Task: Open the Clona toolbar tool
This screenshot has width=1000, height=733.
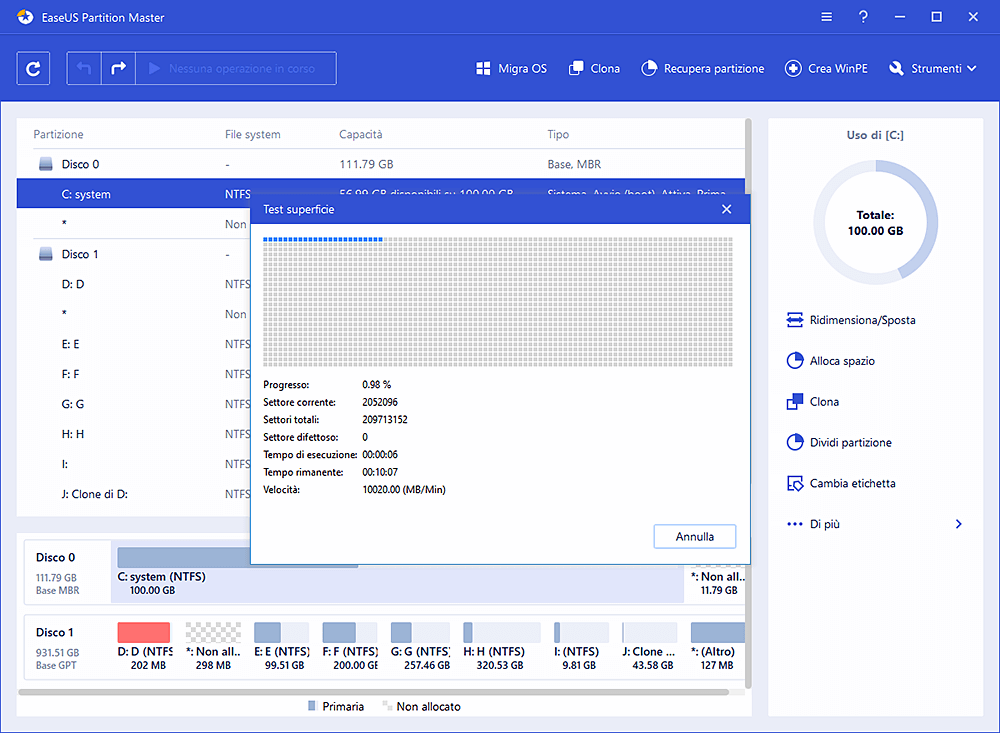Action: coord(594,68)
